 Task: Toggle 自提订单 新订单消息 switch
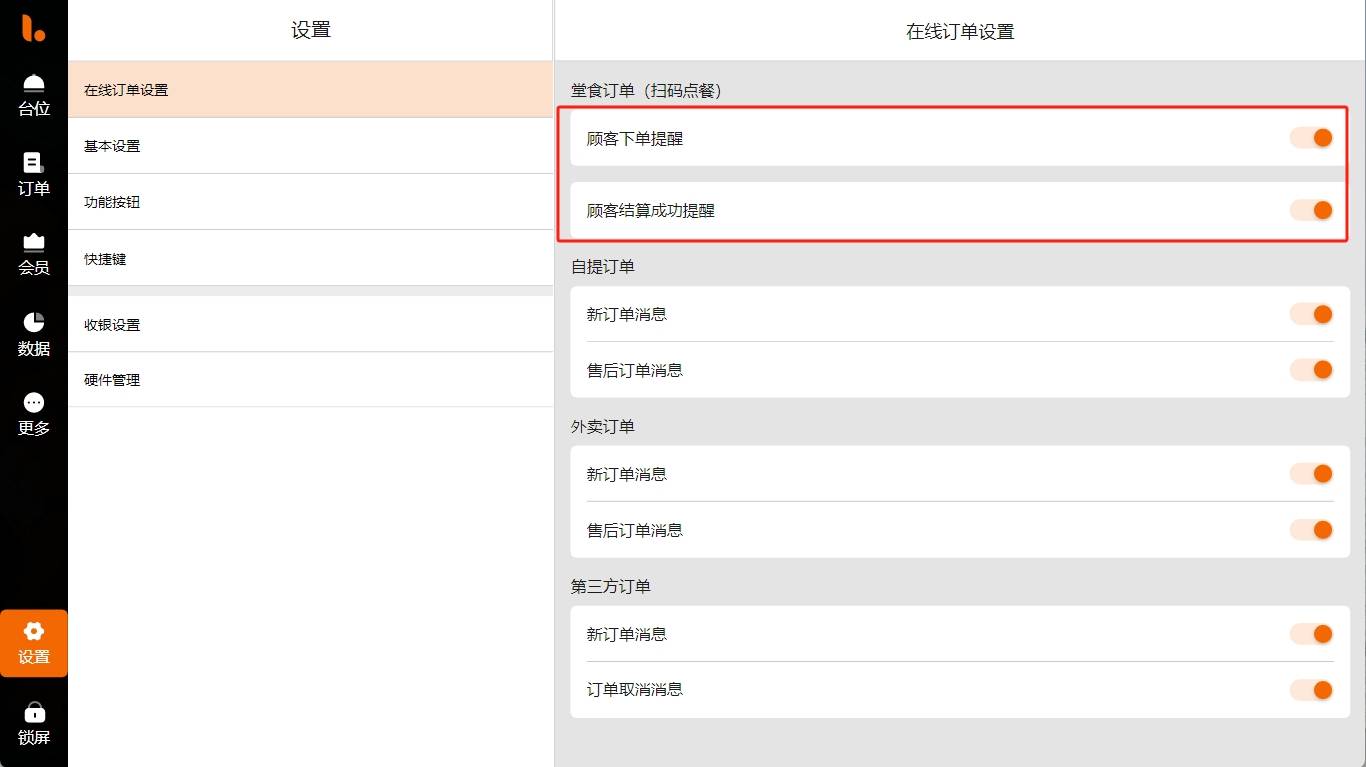pos(1312,314)
